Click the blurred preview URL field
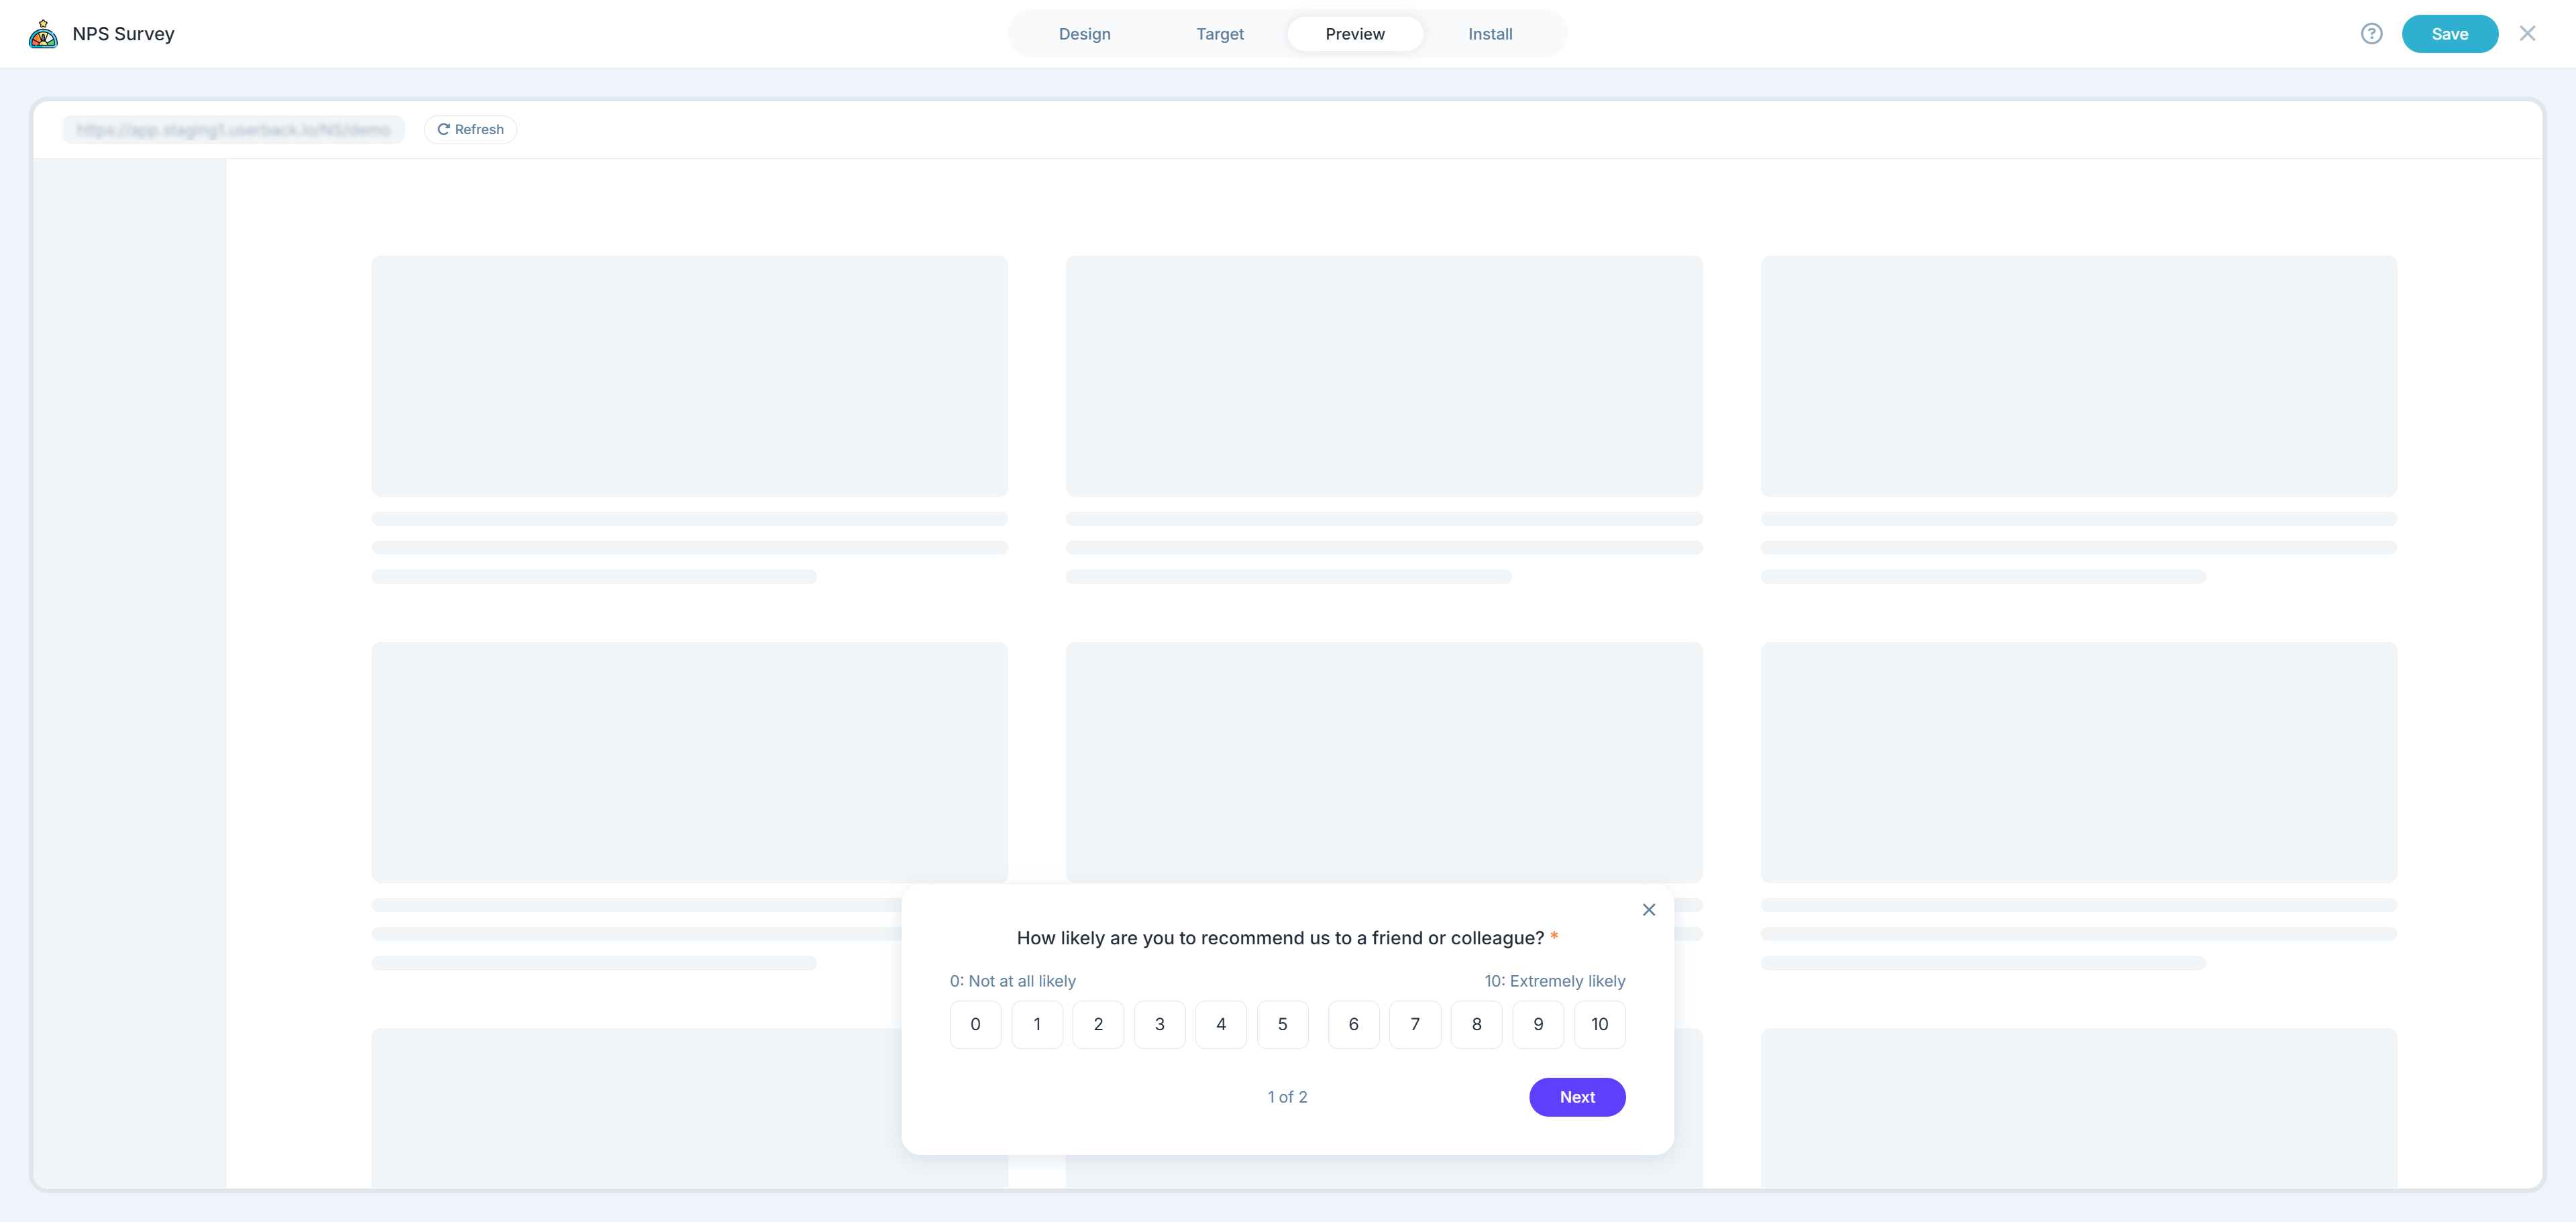This screenshot has height=1222, width=2576. coord(233,130)
